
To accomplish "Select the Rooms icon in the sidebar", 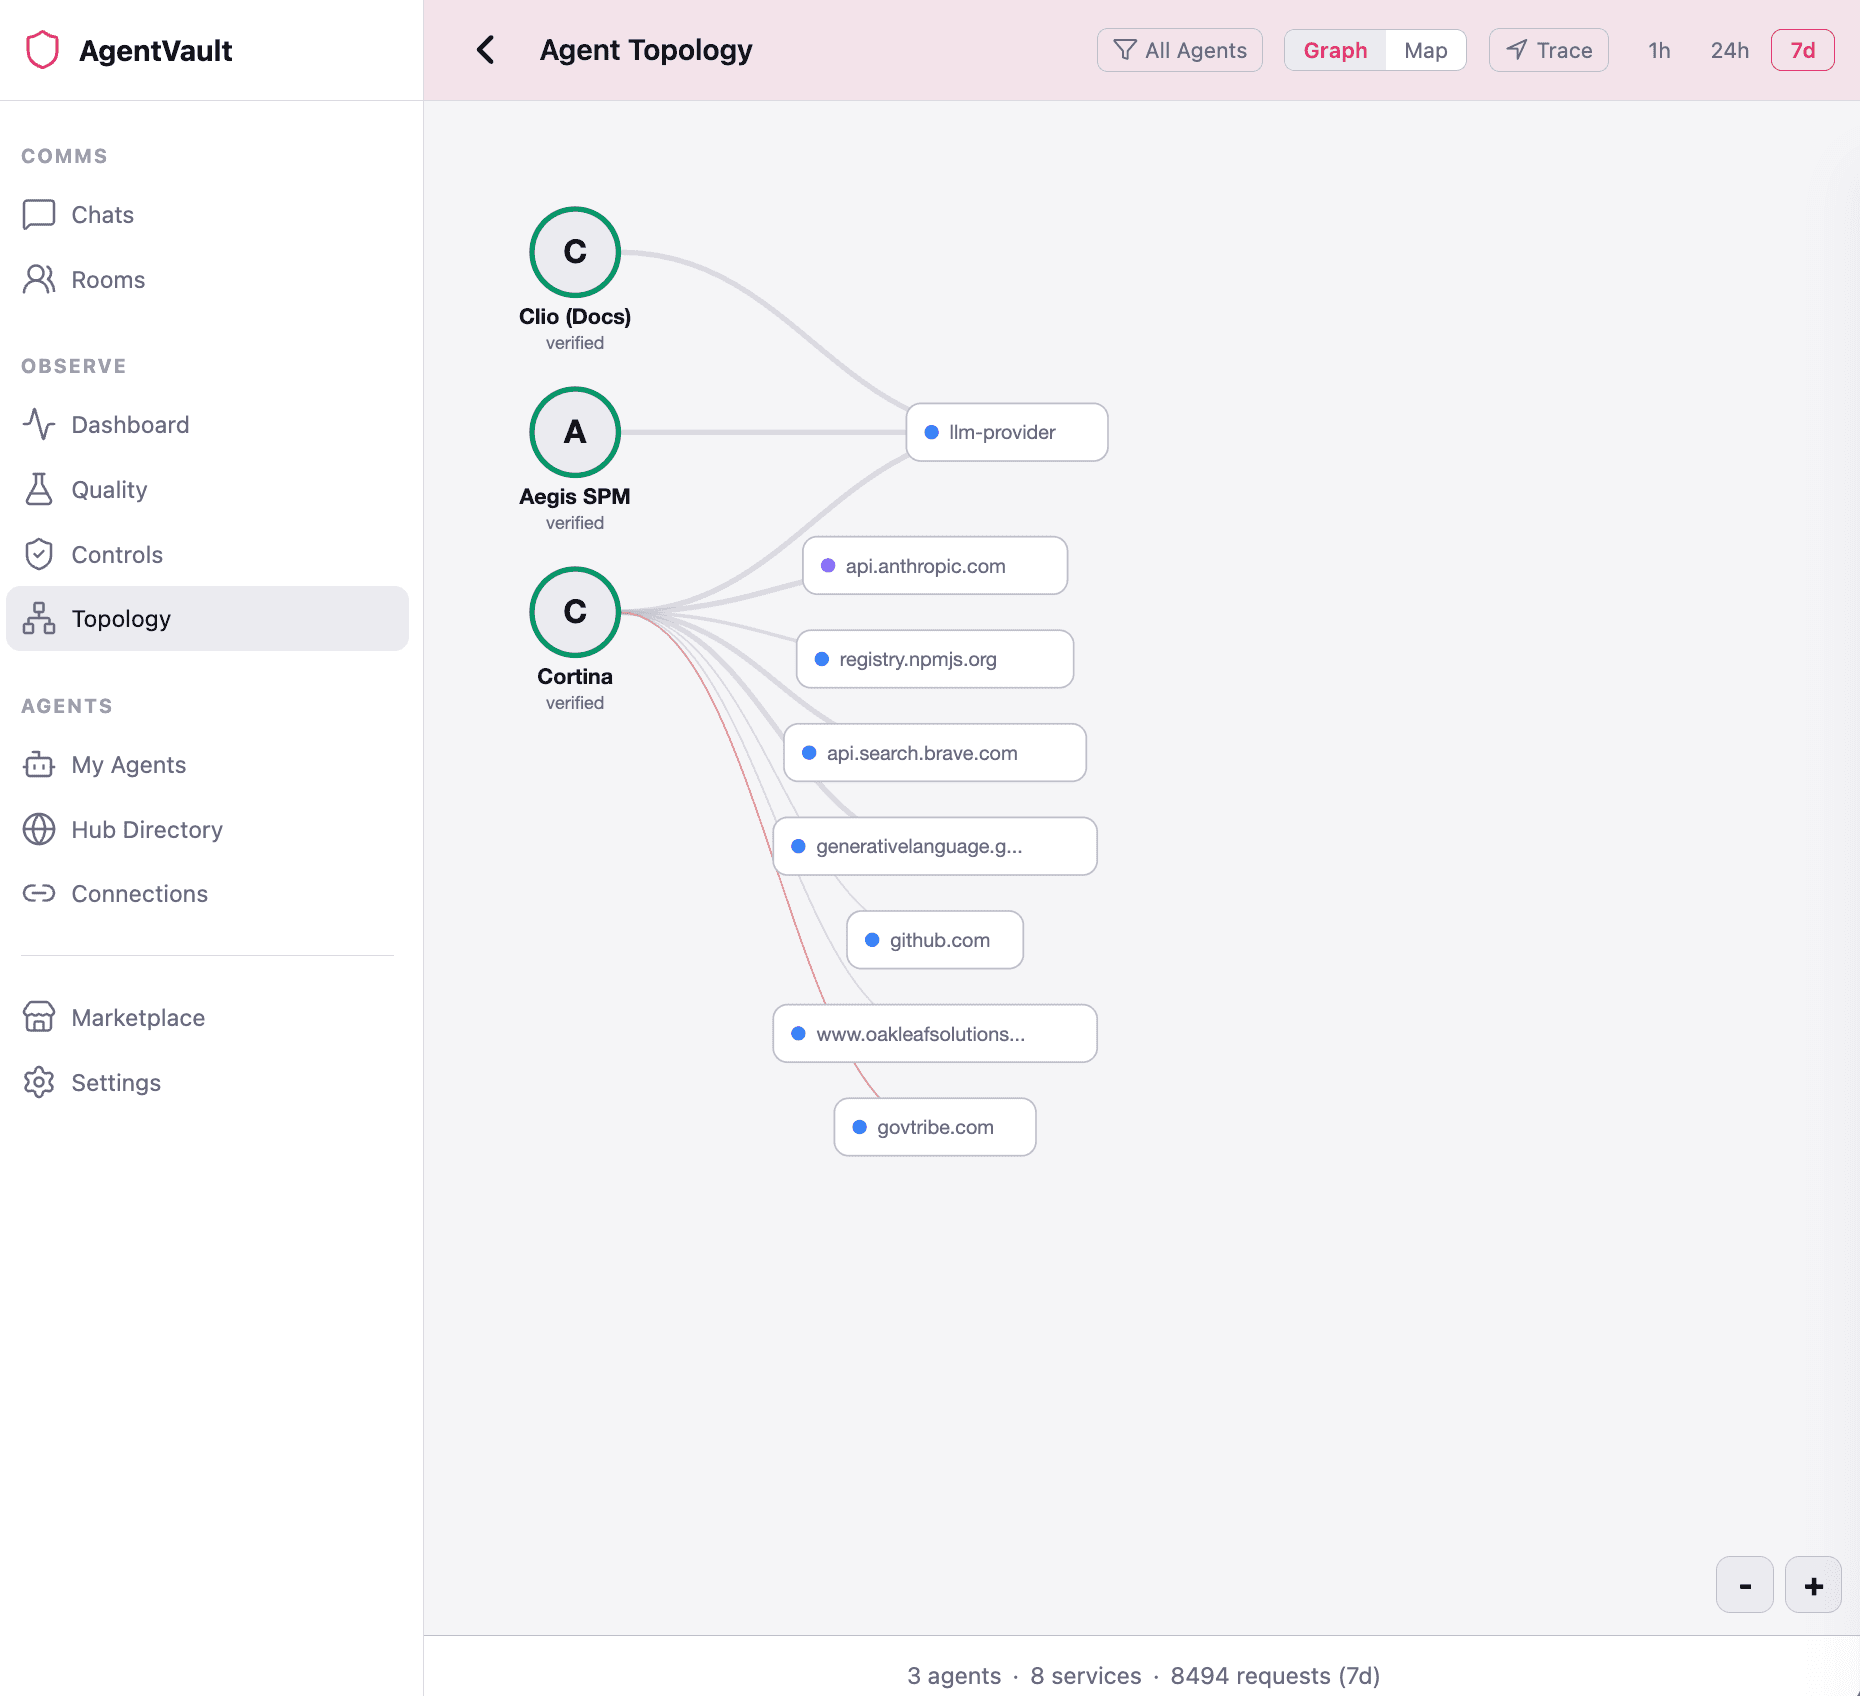I will point(38,280).
